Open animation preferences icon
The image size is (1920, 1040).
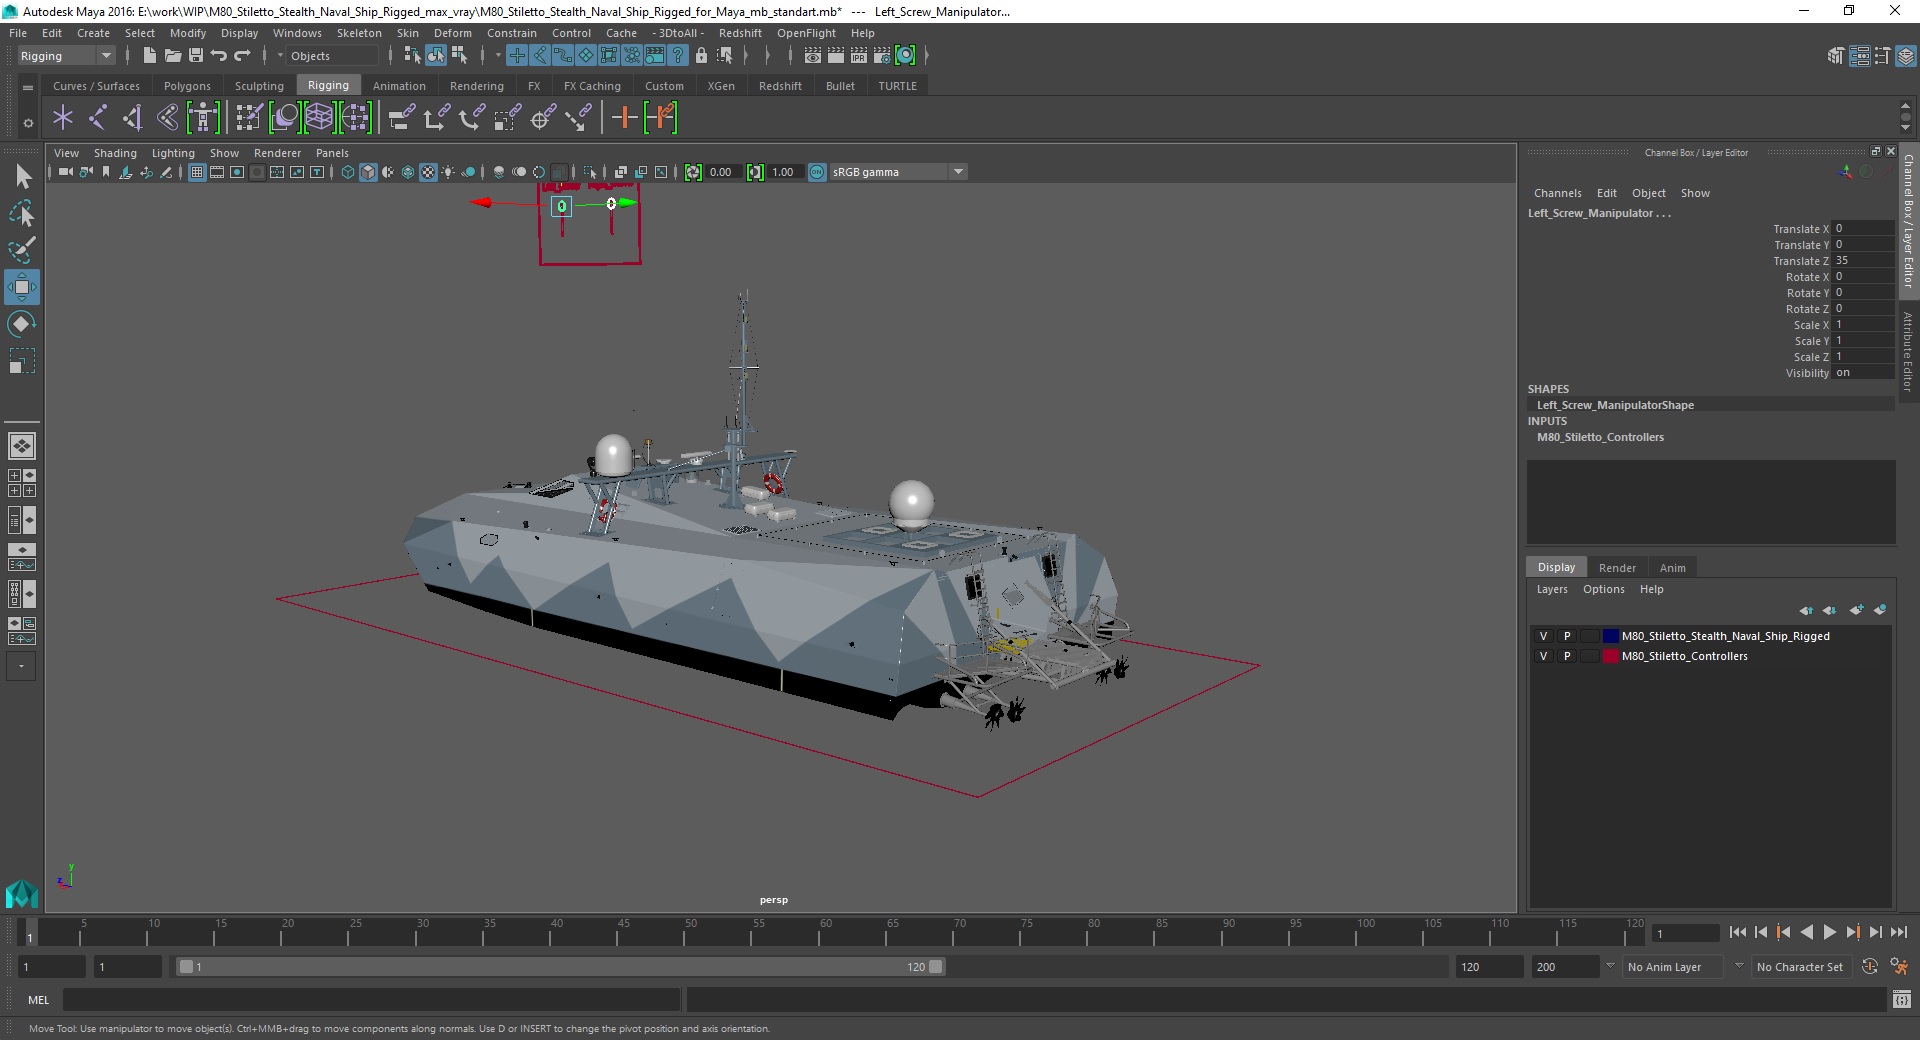click(1899, 967)
